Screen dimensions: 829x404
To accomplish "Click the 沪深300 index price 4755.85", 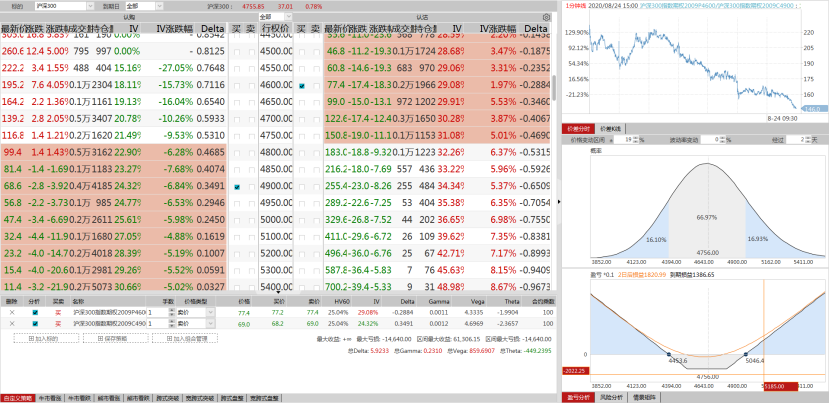I will click(x=253, y=6).
